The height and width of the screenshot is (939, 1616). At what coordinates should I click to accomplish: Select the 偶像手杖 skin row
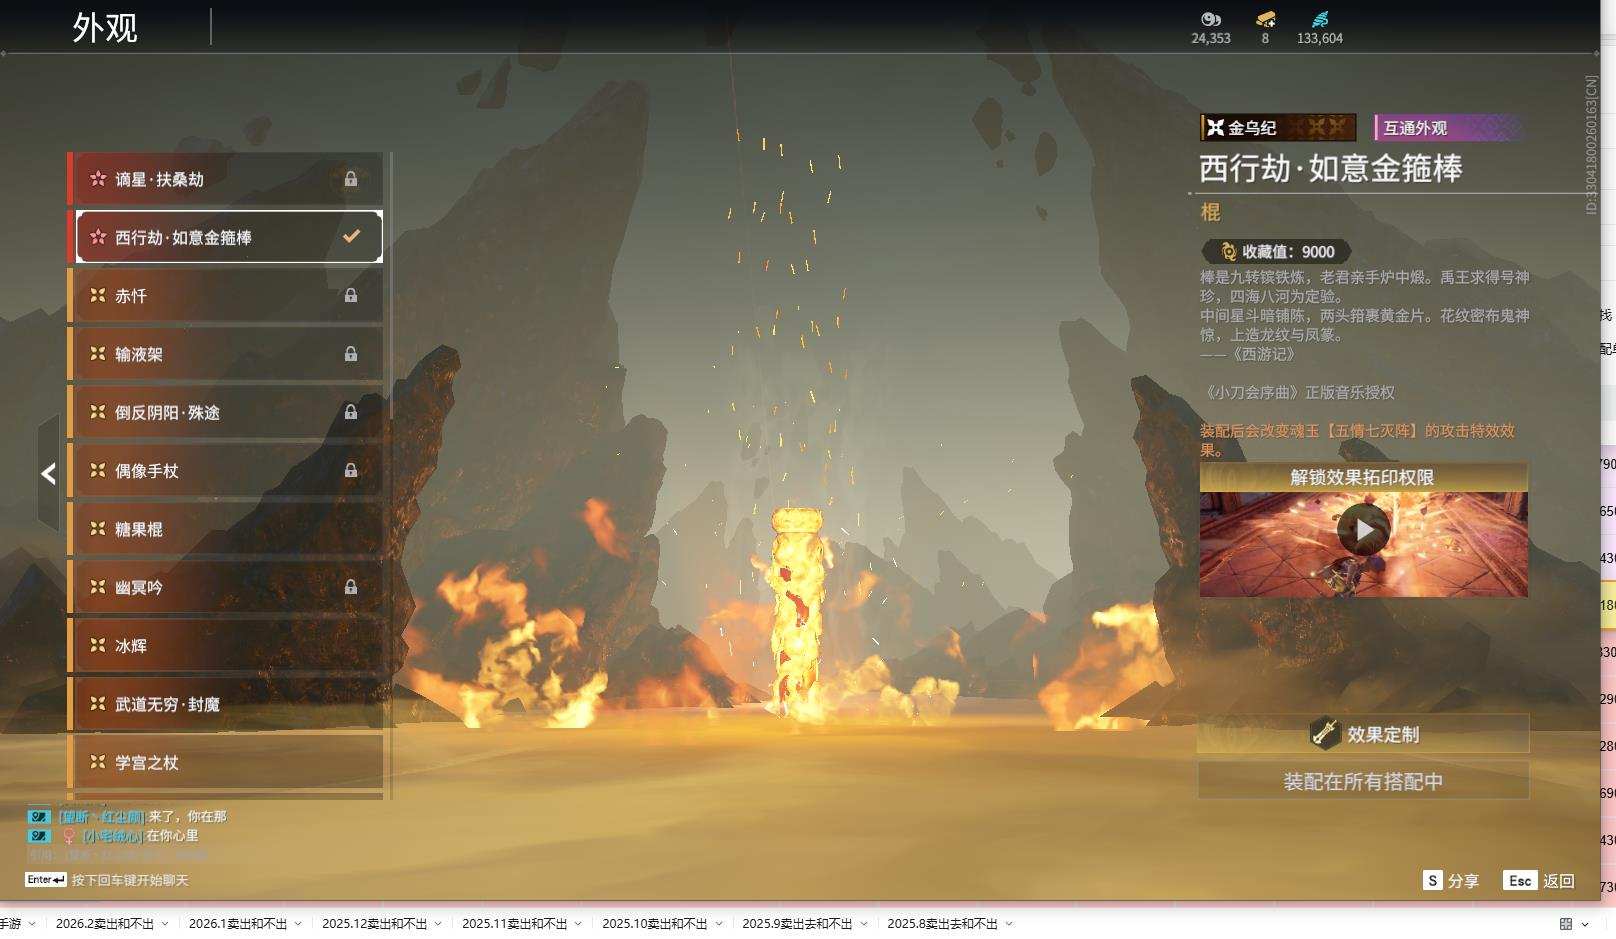coord(226,470)
